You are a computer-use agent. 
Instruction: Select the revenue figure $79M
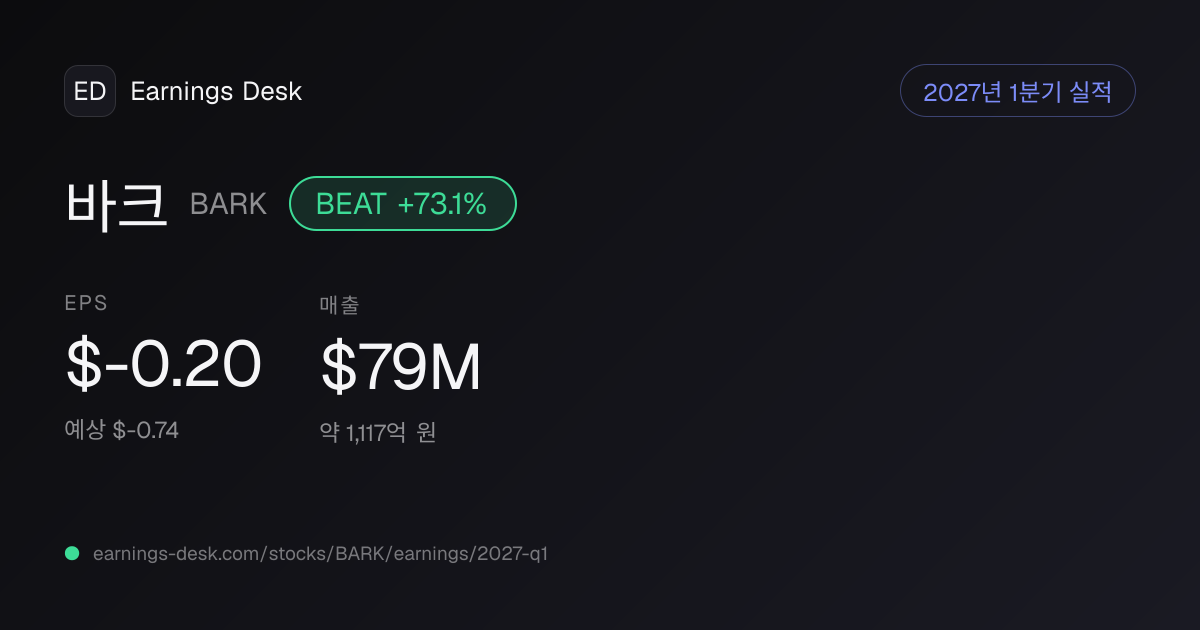[x=401, y=367]
